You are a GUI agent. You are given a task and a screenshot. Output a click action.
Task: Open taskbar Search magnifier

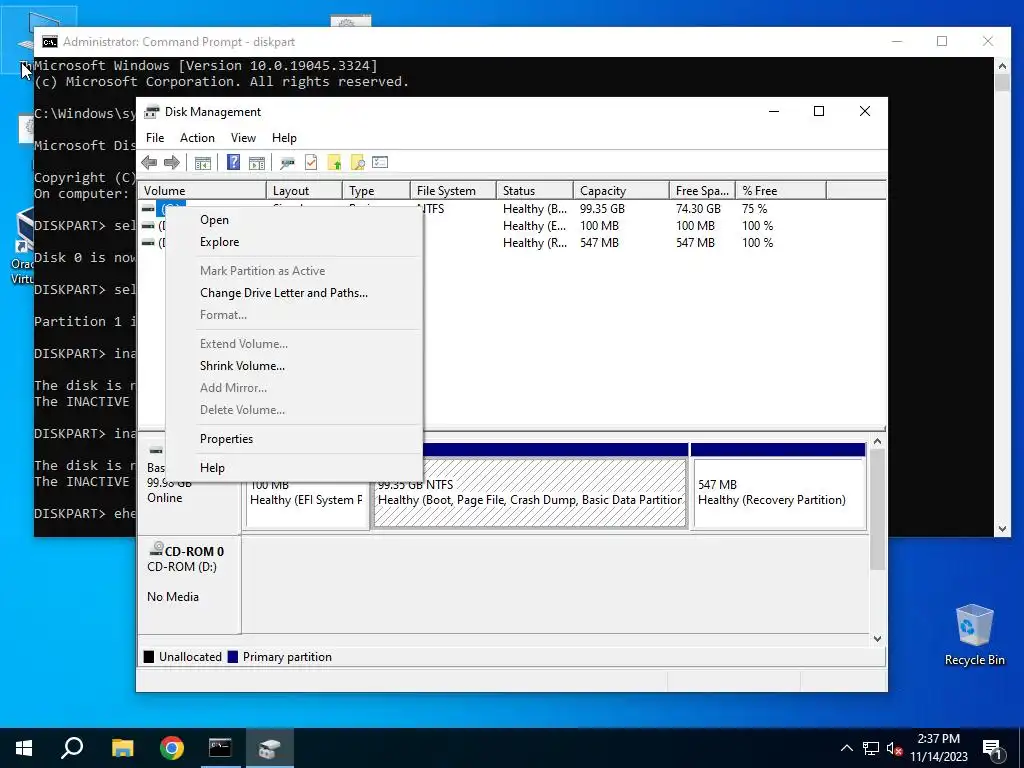click(x=72, y=748)
